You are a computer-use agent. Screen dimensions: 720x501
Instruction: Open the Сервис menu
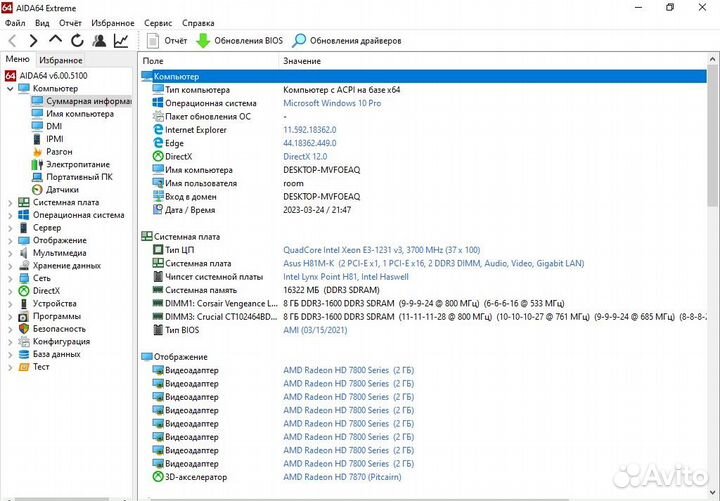click(x=158, y=23)
